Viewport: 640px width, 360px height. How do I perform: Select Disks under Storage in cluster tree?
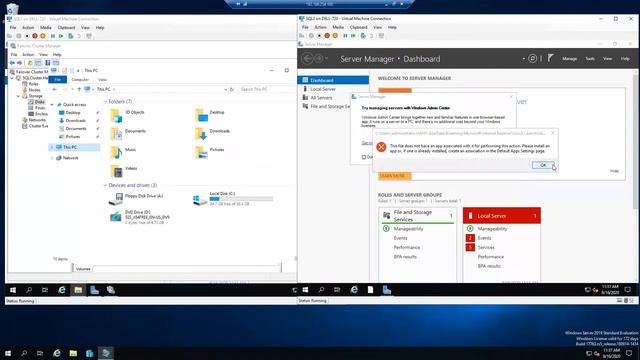click(40, 102)
